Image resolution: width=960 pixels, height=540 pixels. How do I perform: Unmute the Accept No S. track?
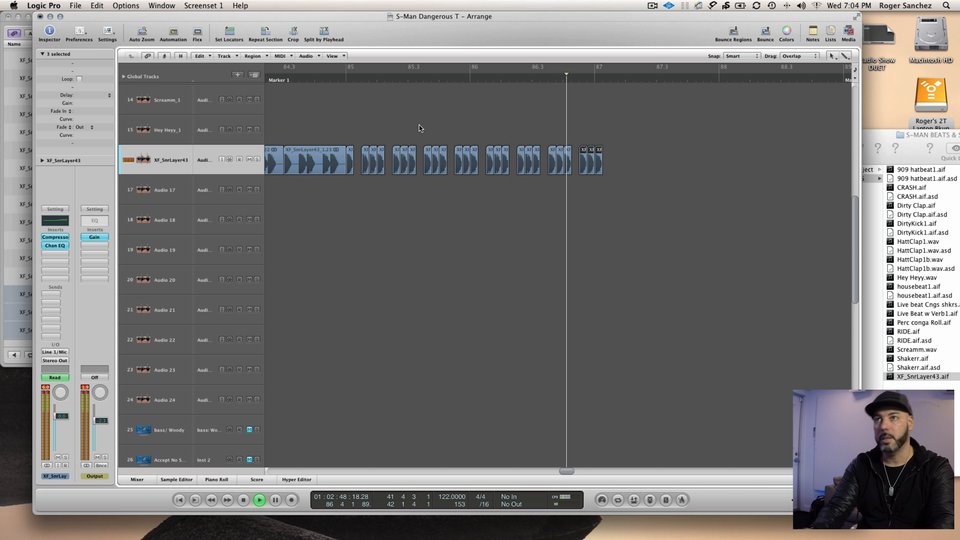249,460
